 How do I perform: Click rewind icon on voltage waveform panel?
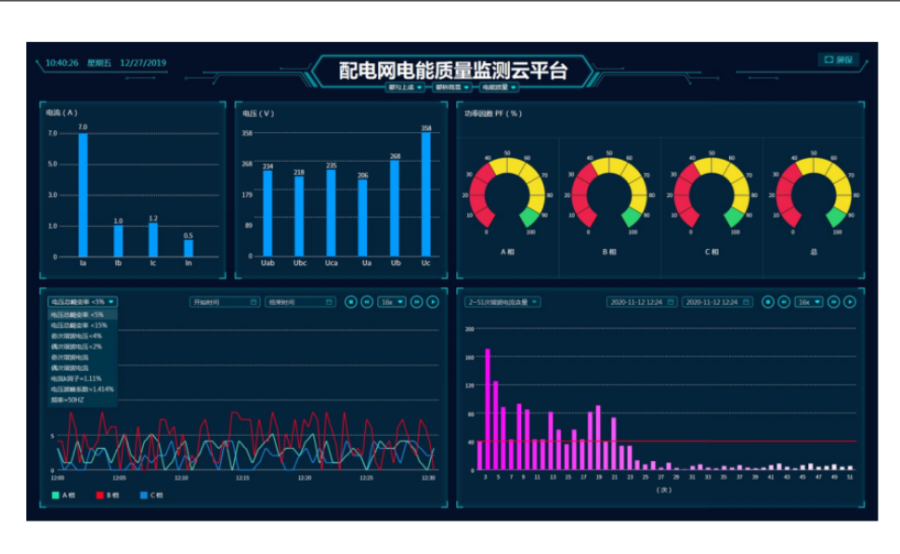click(366, 301)
